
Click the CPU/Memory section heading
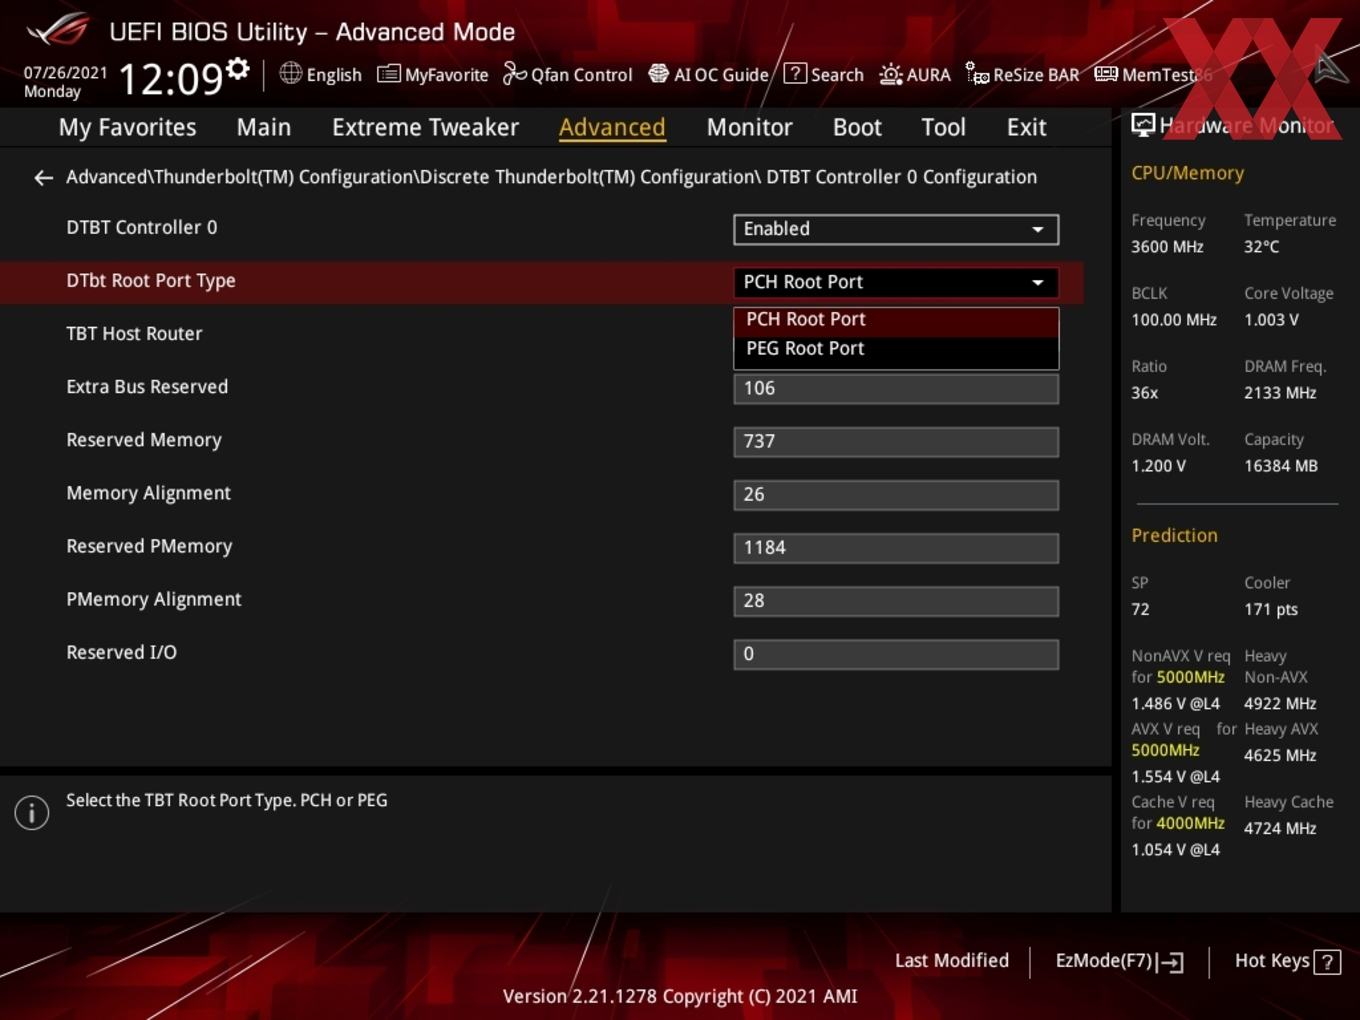pos(1187,173)
